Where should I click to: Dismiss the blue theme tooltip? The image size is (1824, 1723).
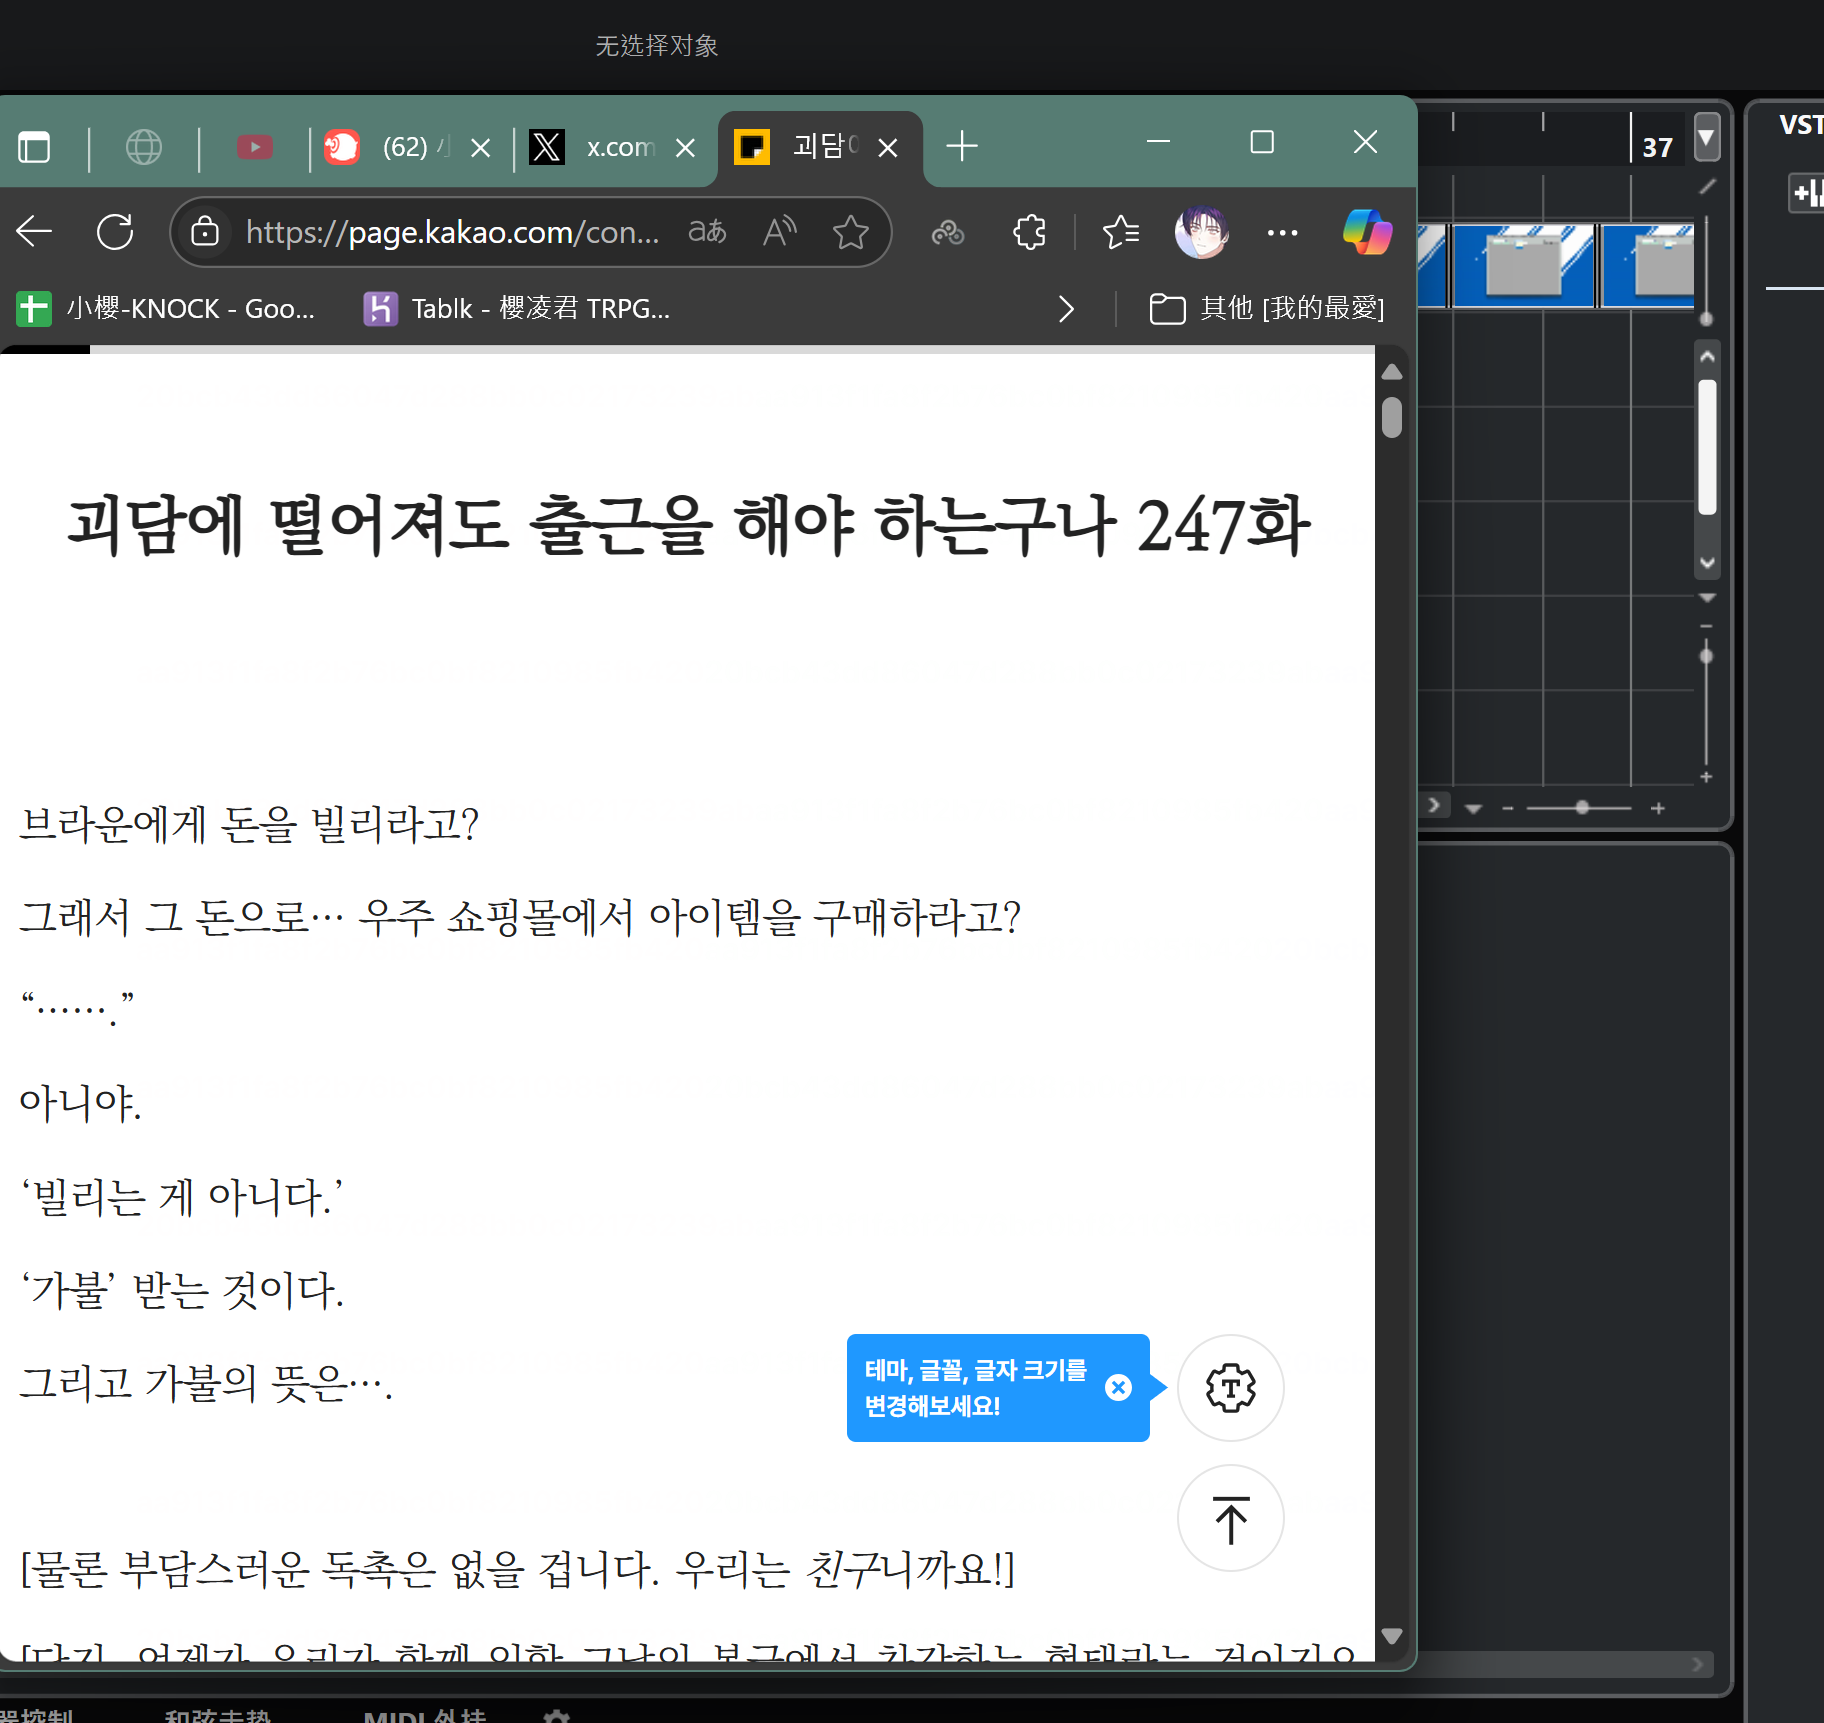coord(1118,1388)
